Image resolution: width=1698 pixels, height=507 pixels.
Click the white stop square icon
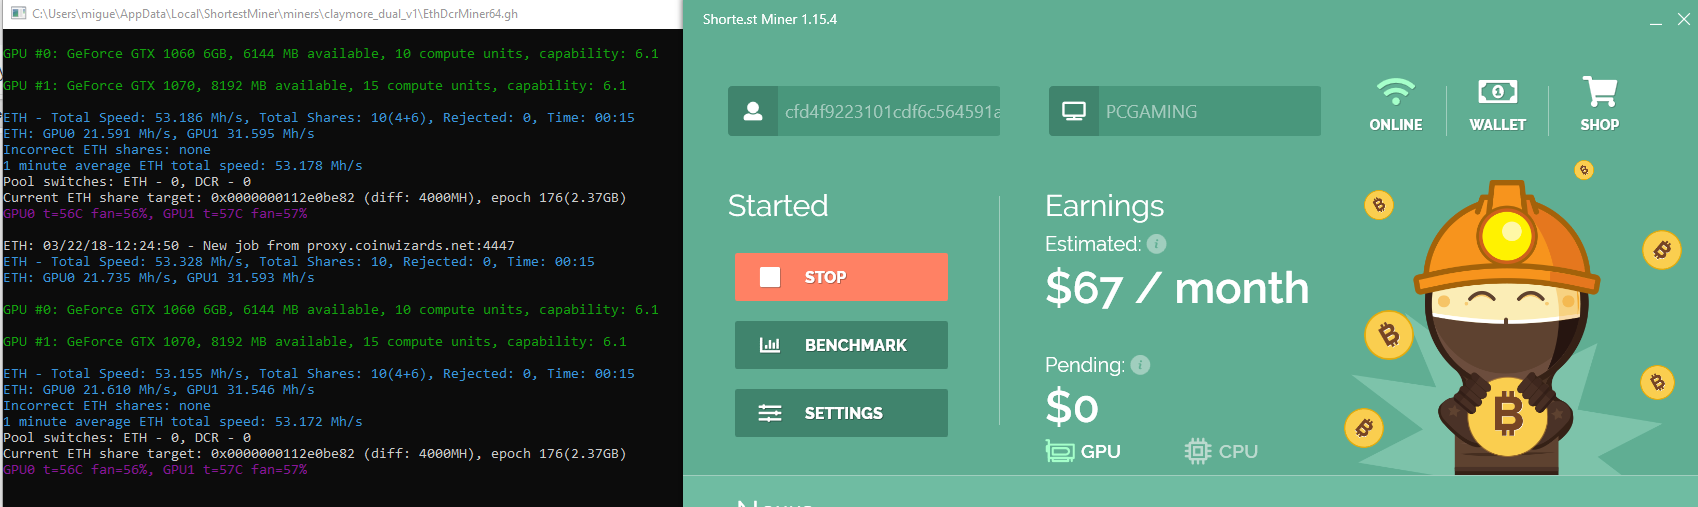pyautogui.click(x=770, y=277)
